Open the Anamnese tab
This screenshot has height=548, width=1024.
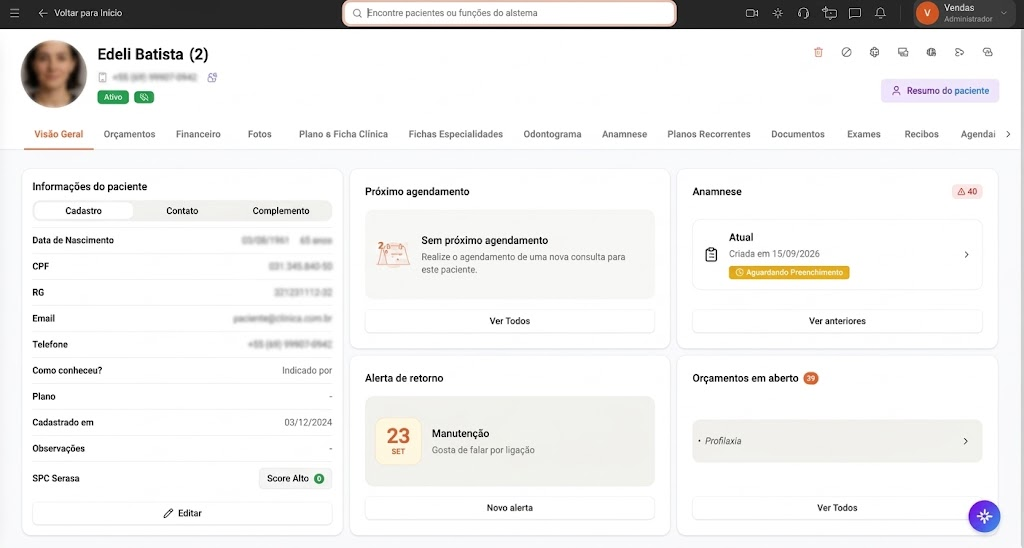[x=624, y=134]
